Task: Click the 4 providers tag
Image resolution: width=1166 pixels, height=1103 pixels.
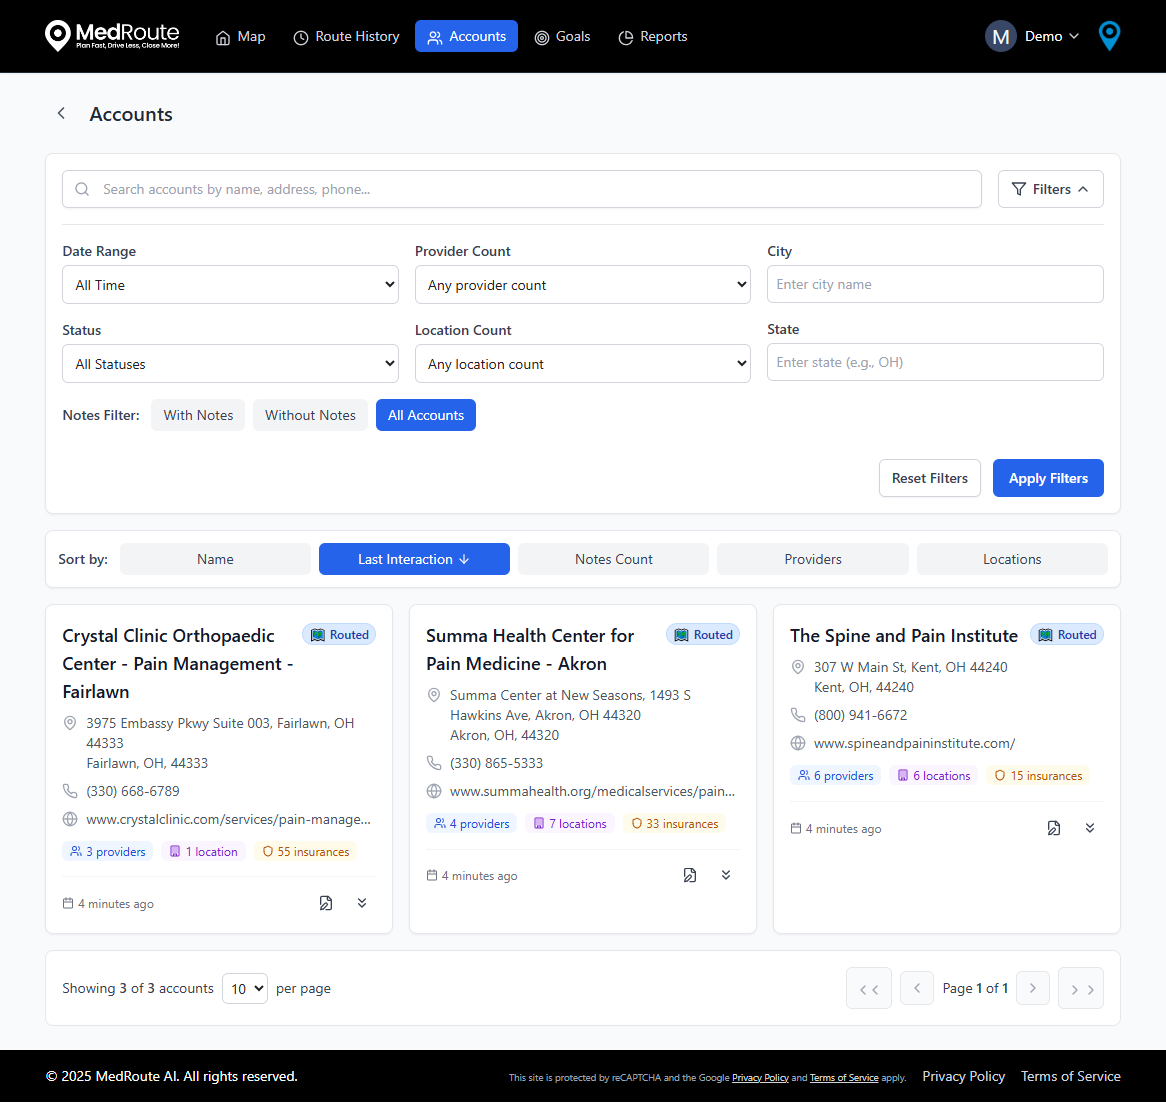Action: click(x=471, y=823)
